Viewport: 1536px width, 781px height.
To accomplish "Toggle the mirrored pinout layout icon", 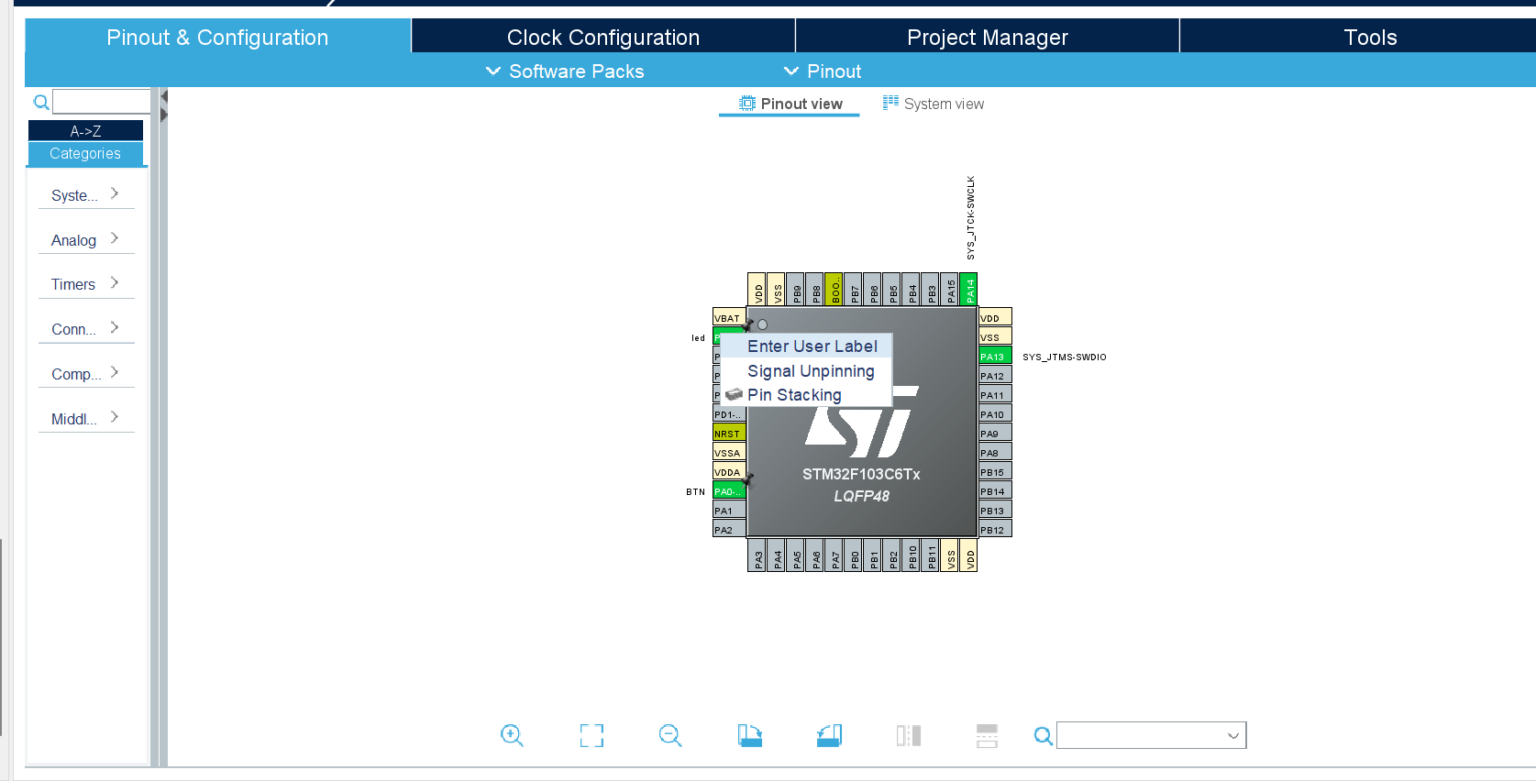I will tap(908, 735).
